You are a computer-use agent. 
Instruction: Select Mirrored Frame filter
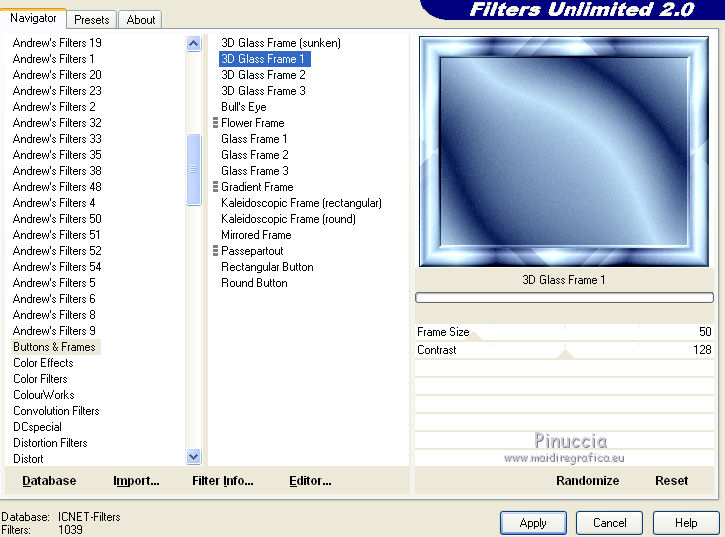[x=256, y=235]
